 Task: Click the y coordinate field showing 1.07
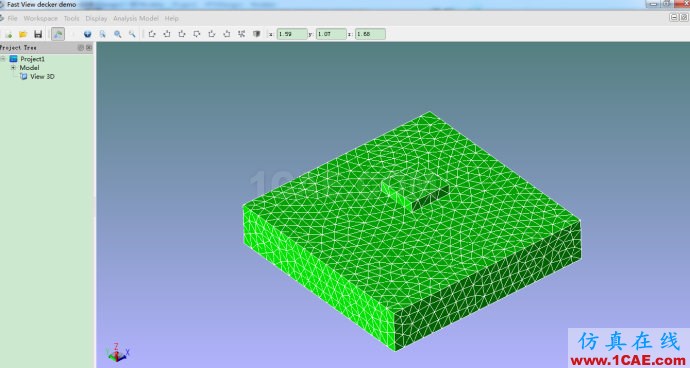tap(331, 34)
